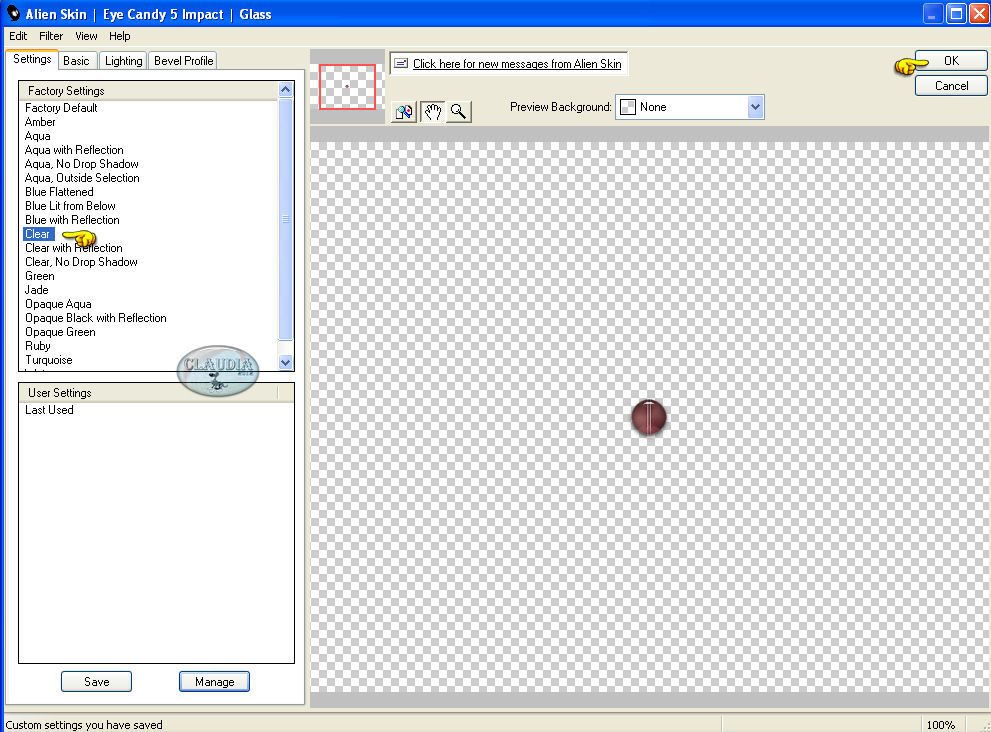Viewport: 991px width, 732px height.
Task: Select the Last Used user setting
Action: coord(49,410)
